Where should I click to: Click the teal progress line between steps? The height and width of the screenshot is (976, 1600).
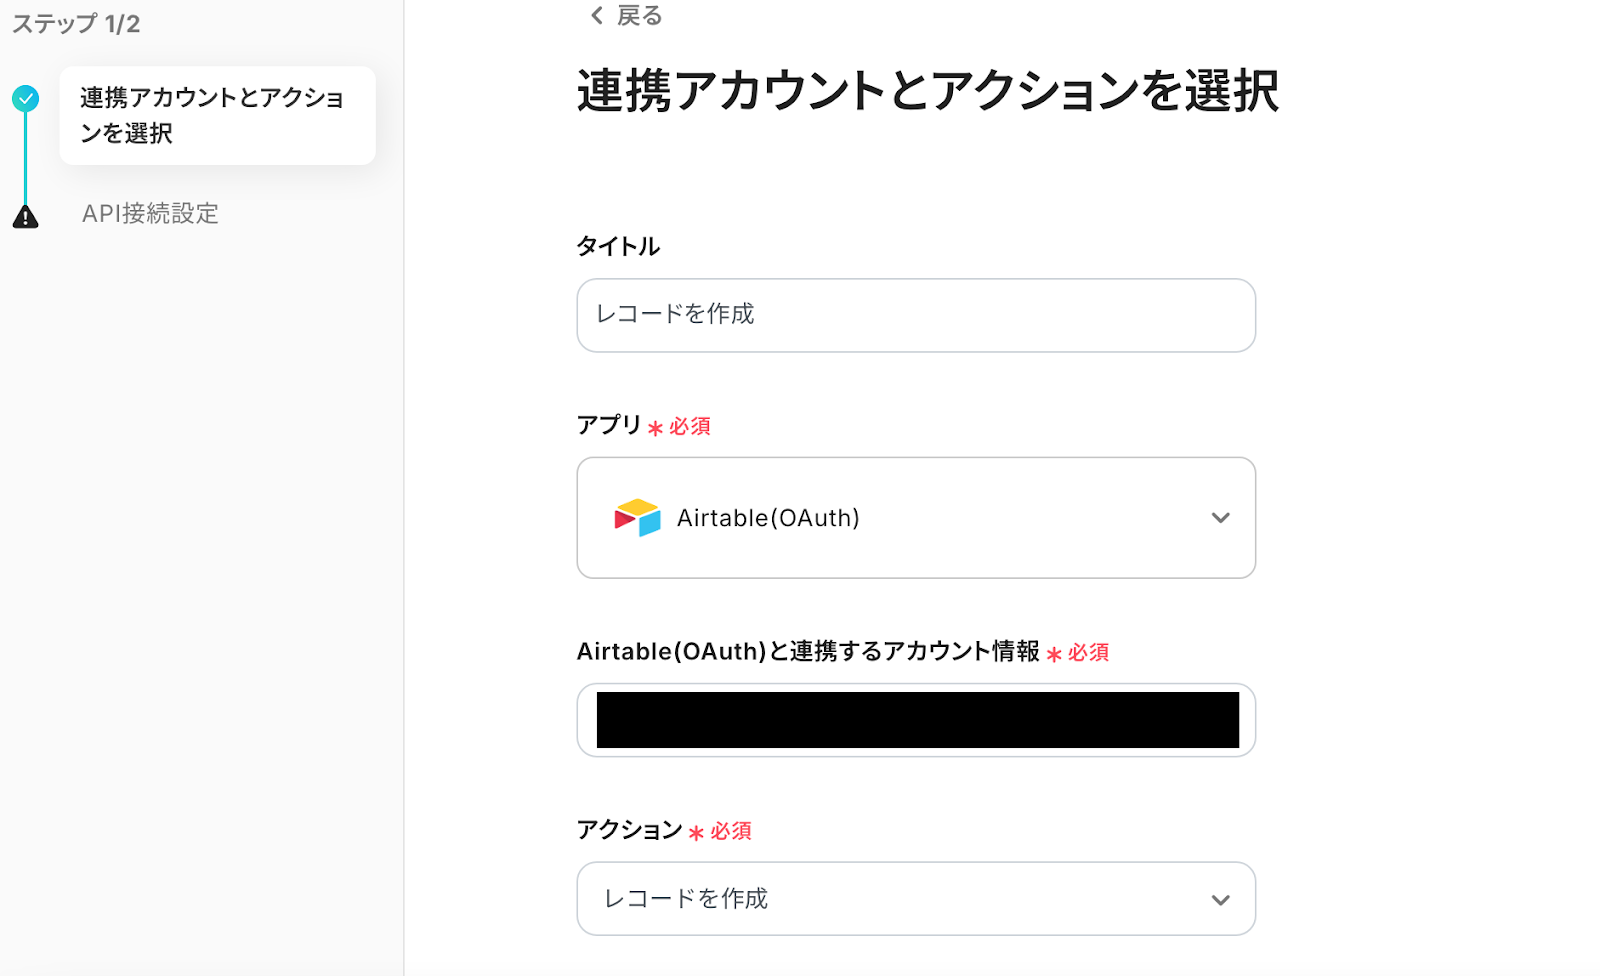tap(26, 158)
